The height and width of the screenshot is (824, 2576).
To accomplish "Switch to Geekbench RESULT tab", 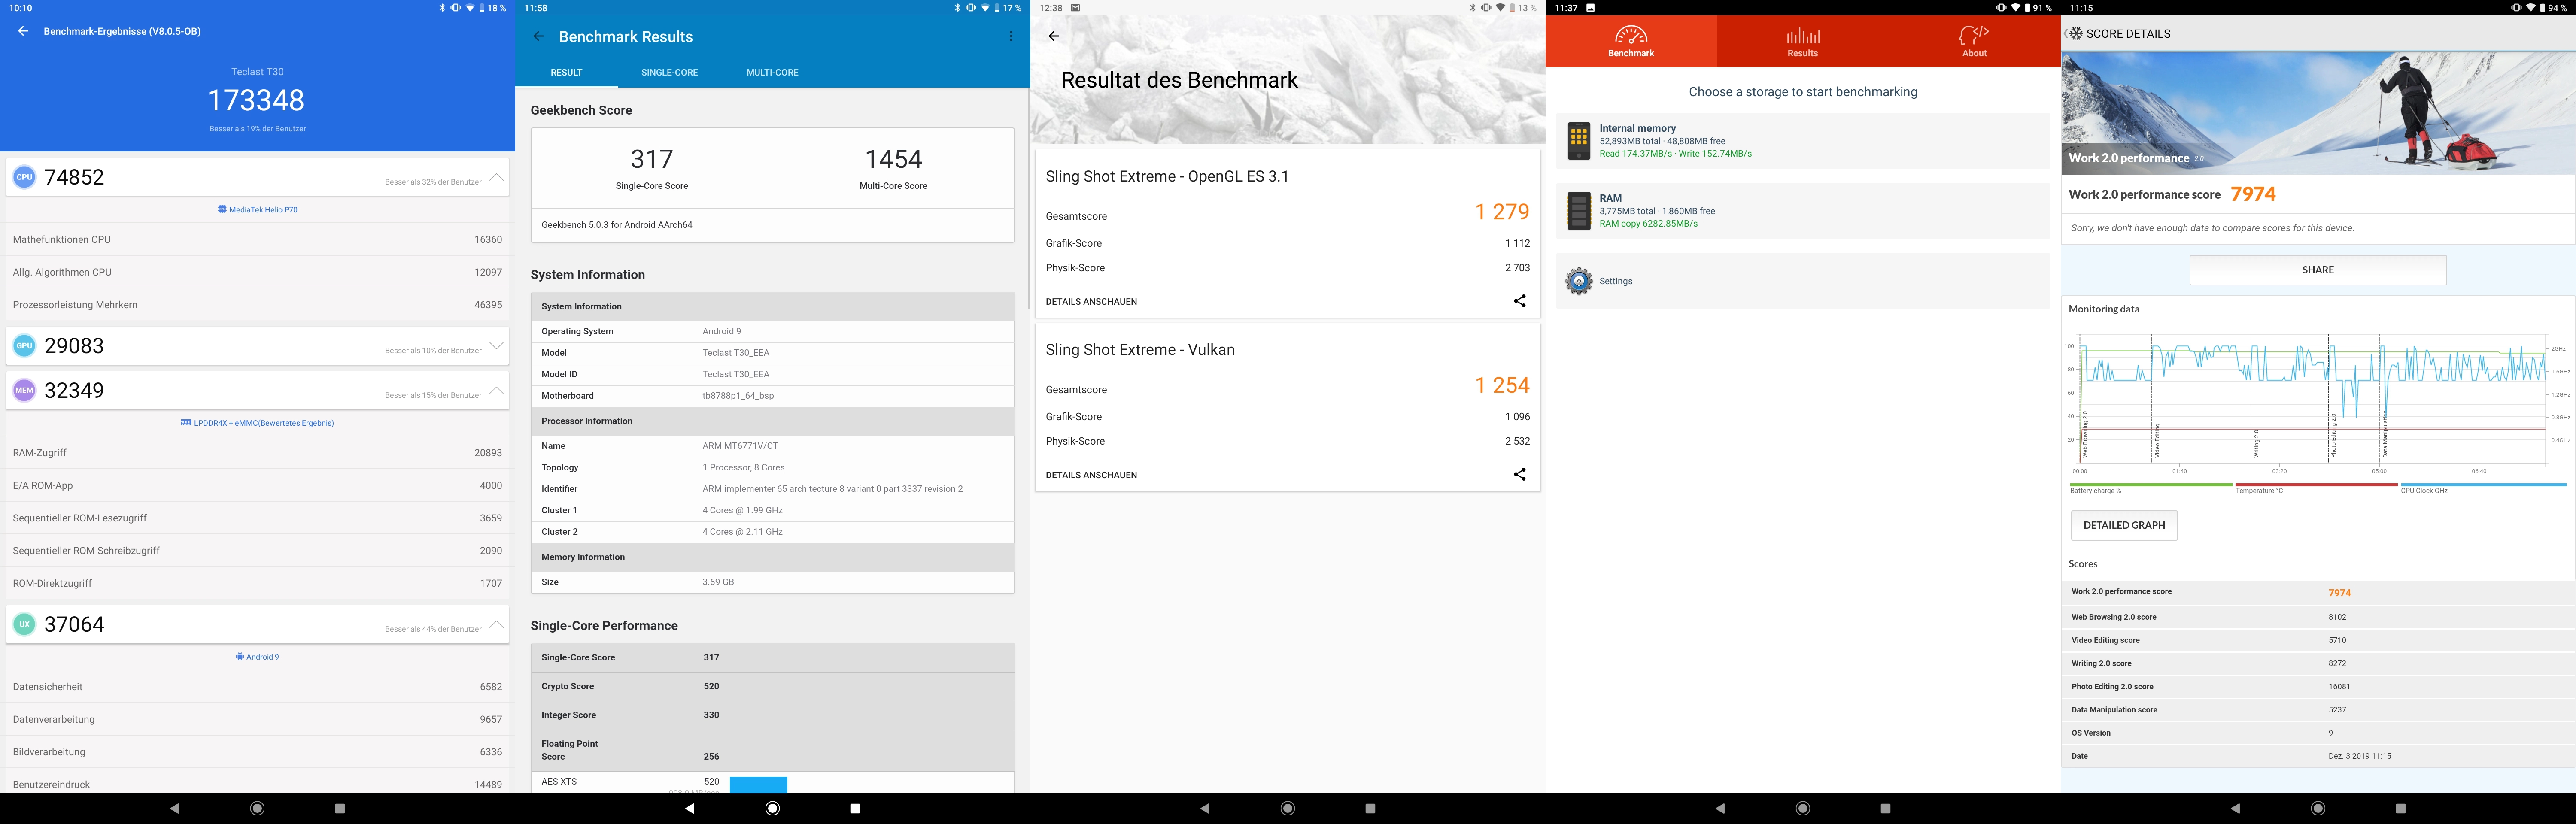I will tap(566, 73).
